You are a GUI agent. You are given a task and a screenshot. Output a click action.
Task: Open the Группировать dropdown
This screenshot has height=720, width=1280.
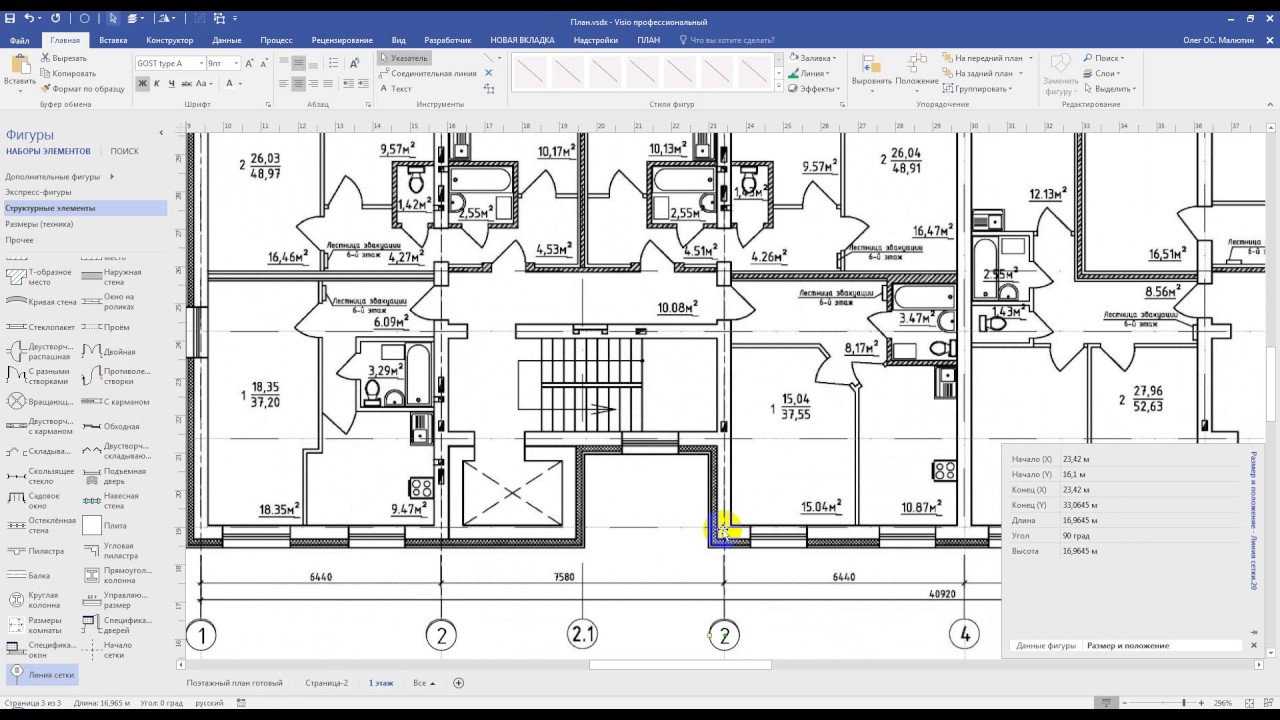coord(978,88)
